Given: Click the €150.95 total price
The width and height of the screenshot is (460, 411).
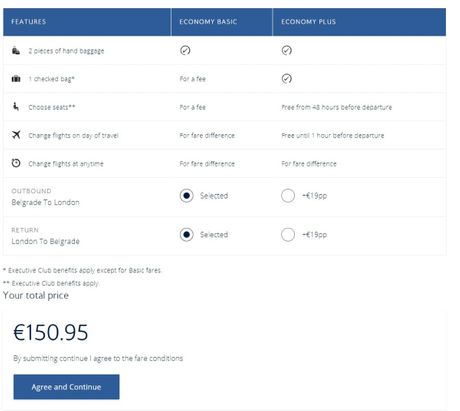Looking at the screenshot, I should pos(51,332).
